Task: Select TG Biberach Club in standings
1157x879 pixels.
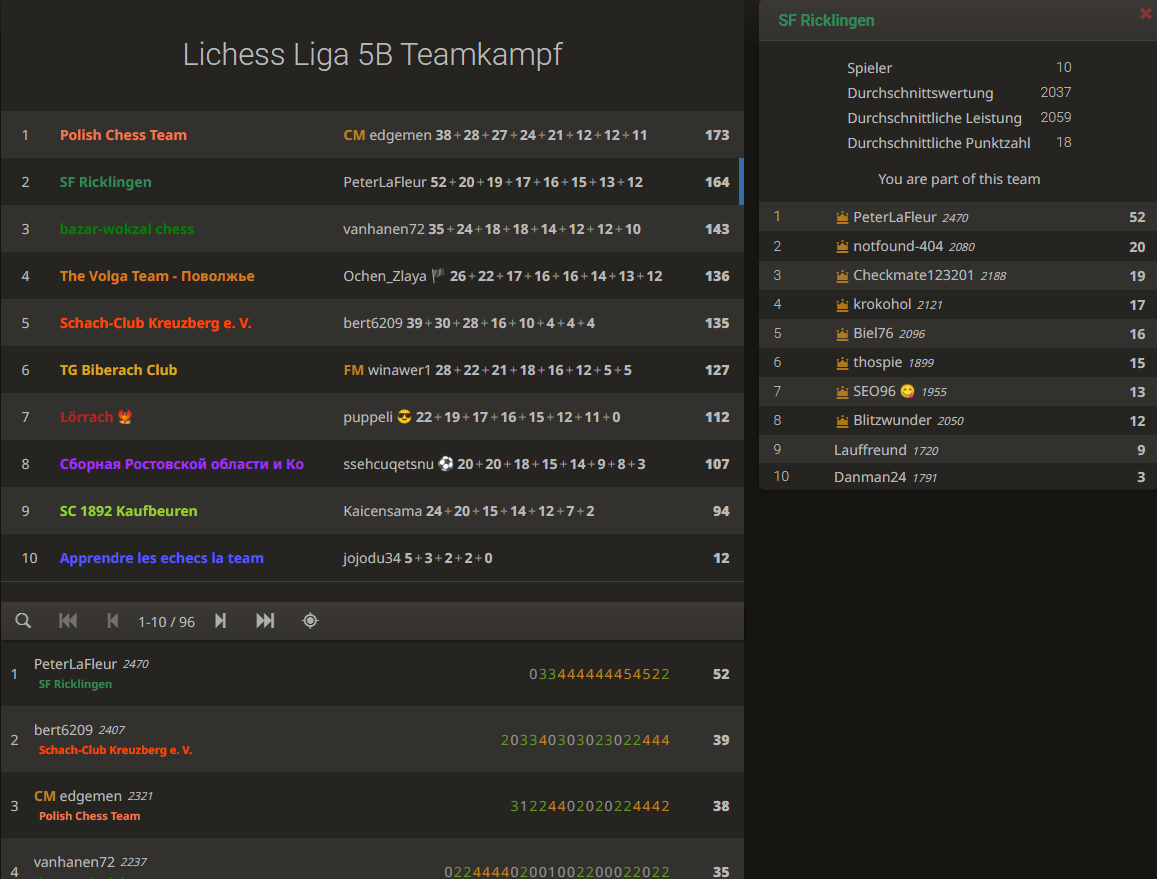Action: pos(118,370)
